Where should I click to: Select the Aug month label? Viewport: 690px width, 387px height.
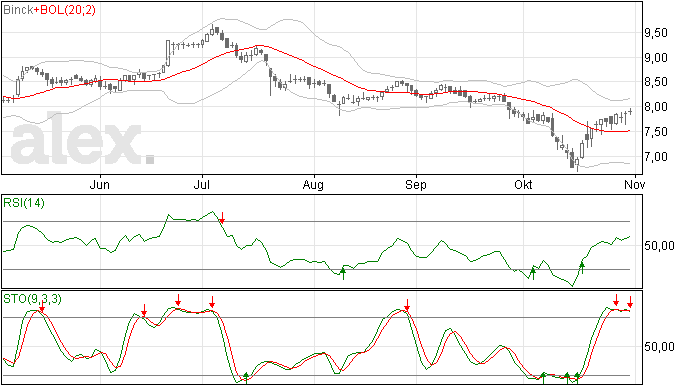click(x=313, y=184)
